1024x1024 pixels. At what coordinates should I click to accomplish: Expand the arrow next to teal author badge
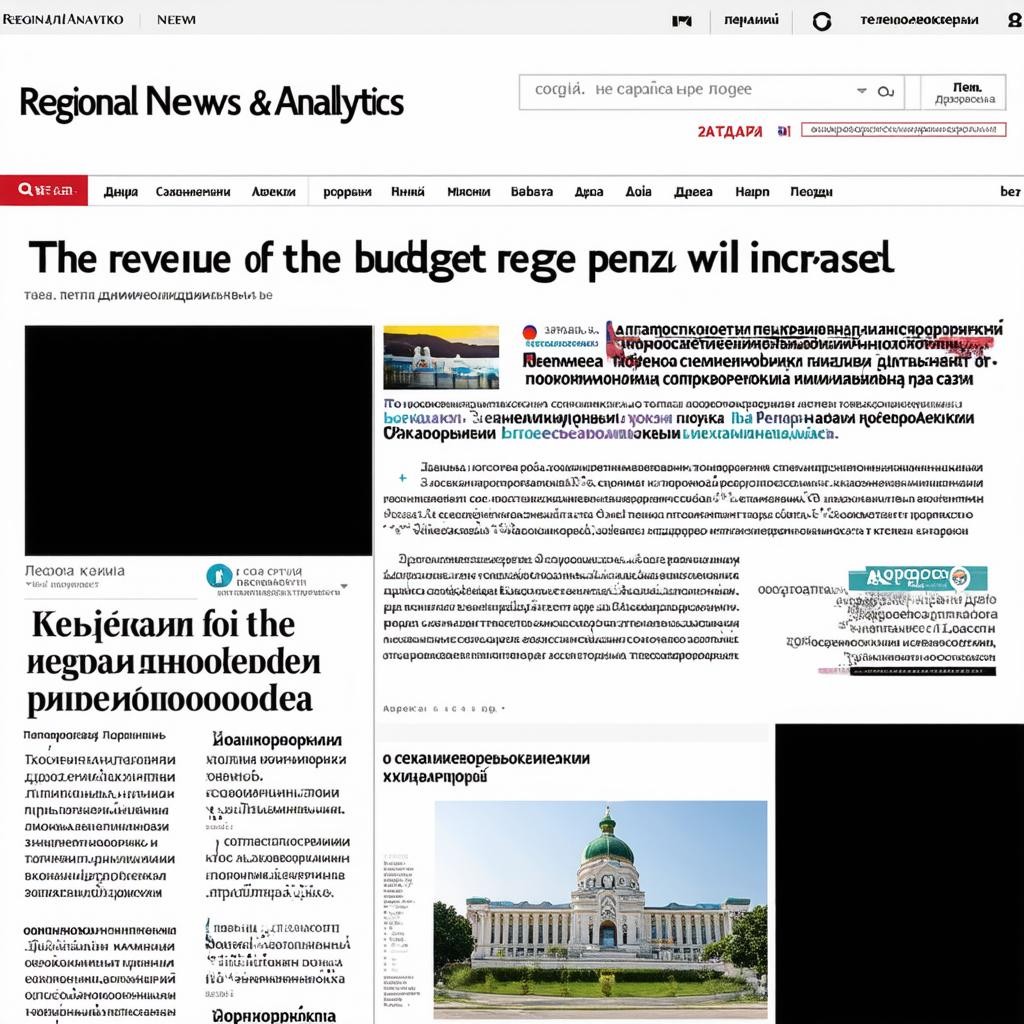pos(344,586)
